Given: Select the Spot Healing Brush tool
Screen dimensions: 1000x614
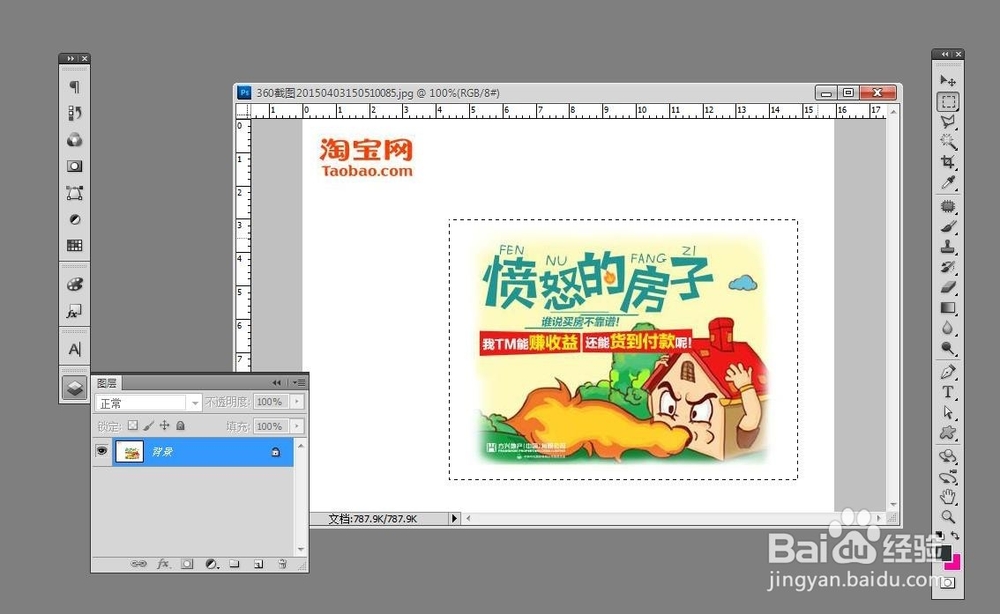Looking at the screenshot, I should 948,206.
